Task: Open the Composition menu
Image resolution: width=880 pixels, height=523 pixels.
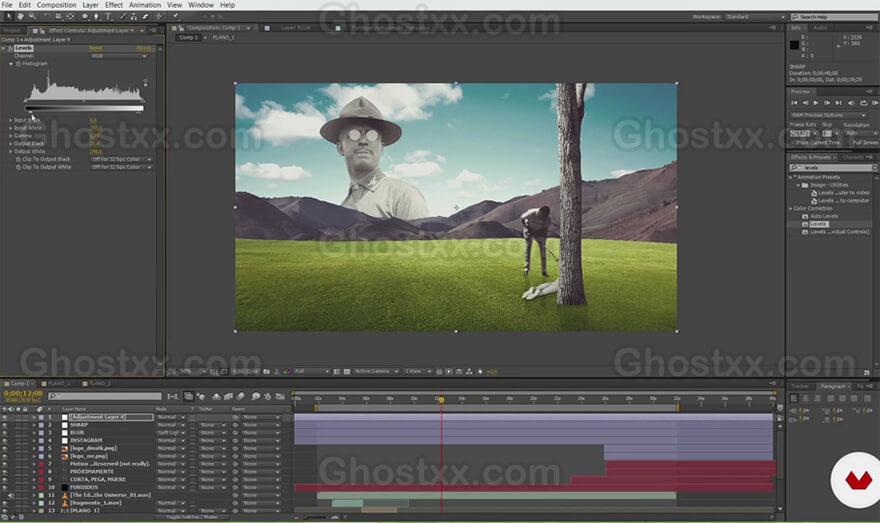Action: coord(56,5)
